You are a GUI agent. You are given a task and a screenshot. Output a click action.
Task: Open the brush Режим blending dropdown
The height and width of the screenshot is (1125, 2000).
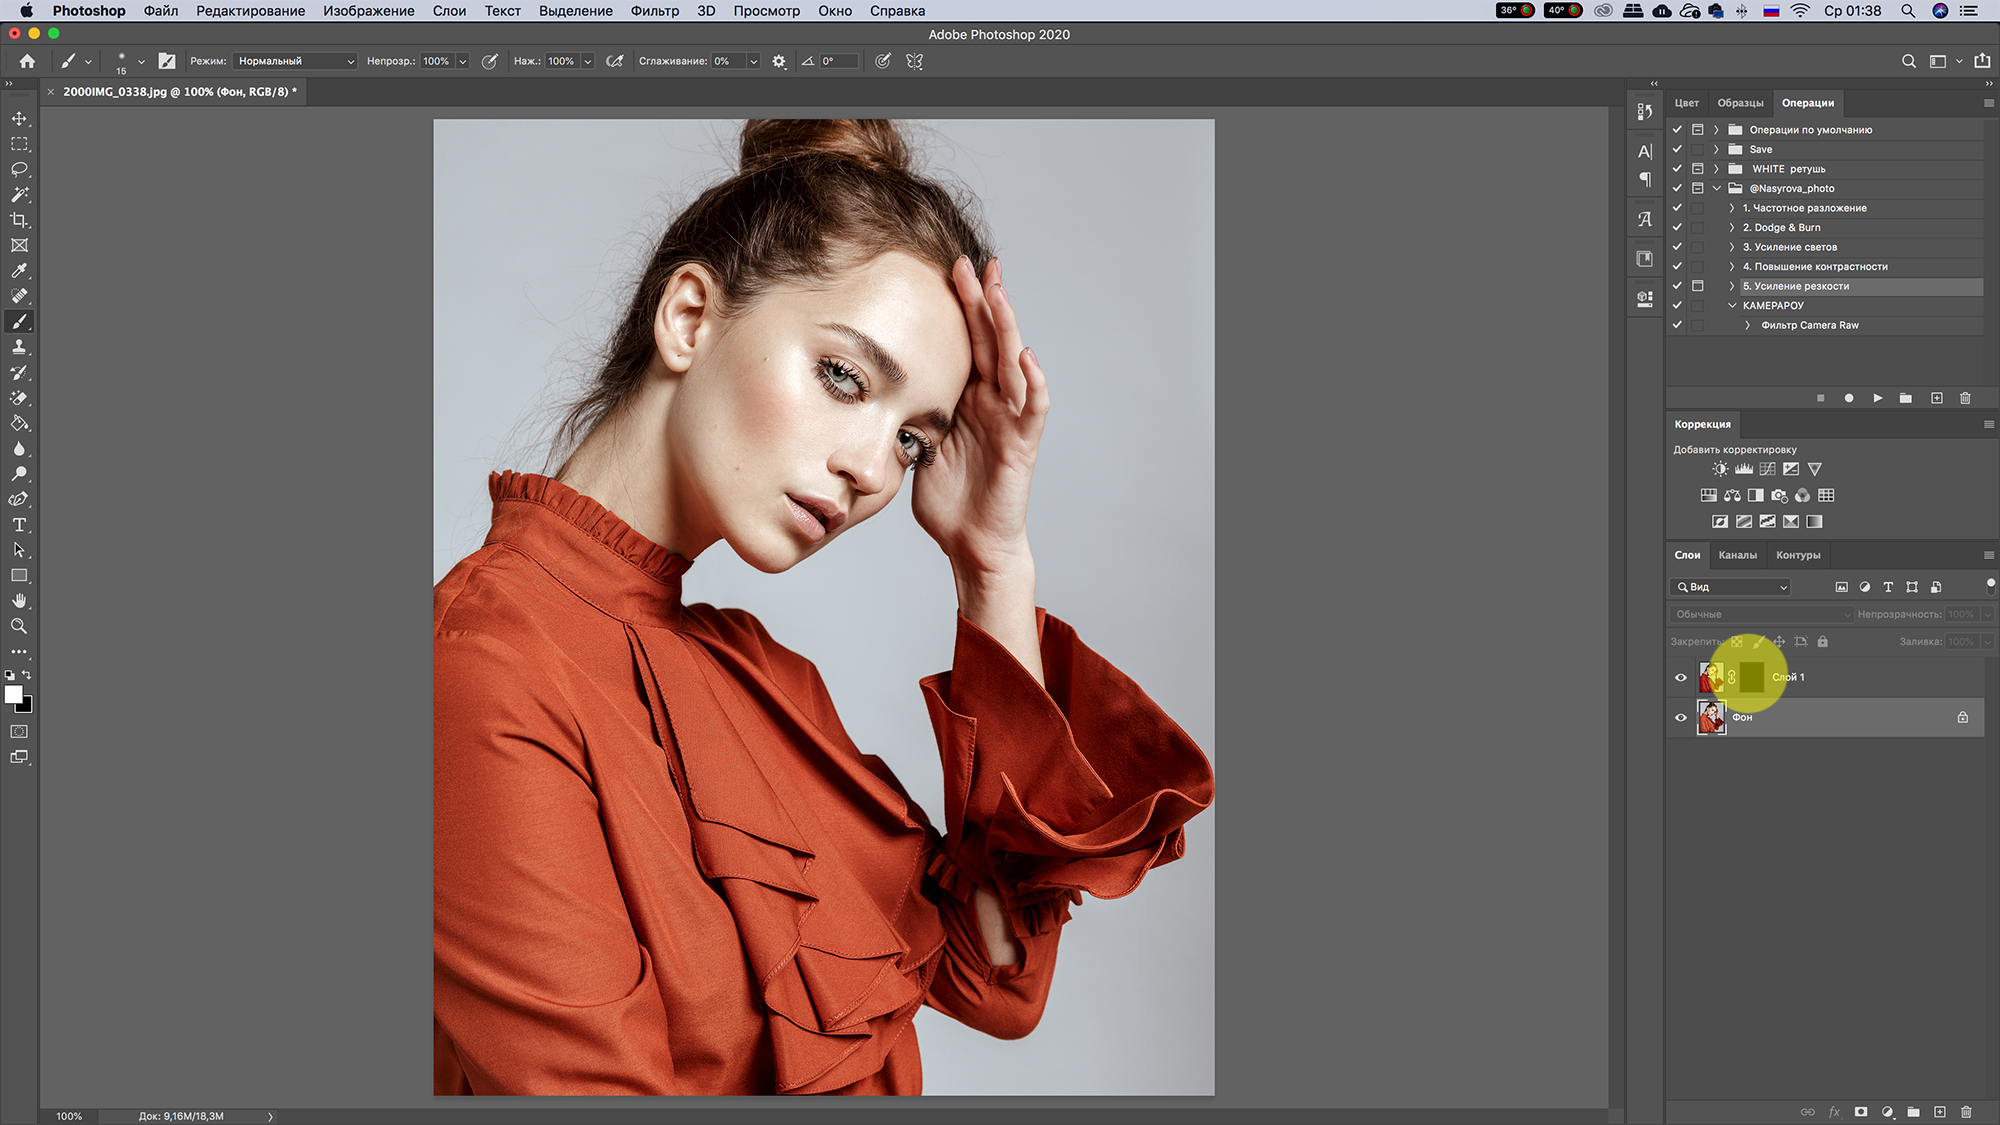coord(295,61)
